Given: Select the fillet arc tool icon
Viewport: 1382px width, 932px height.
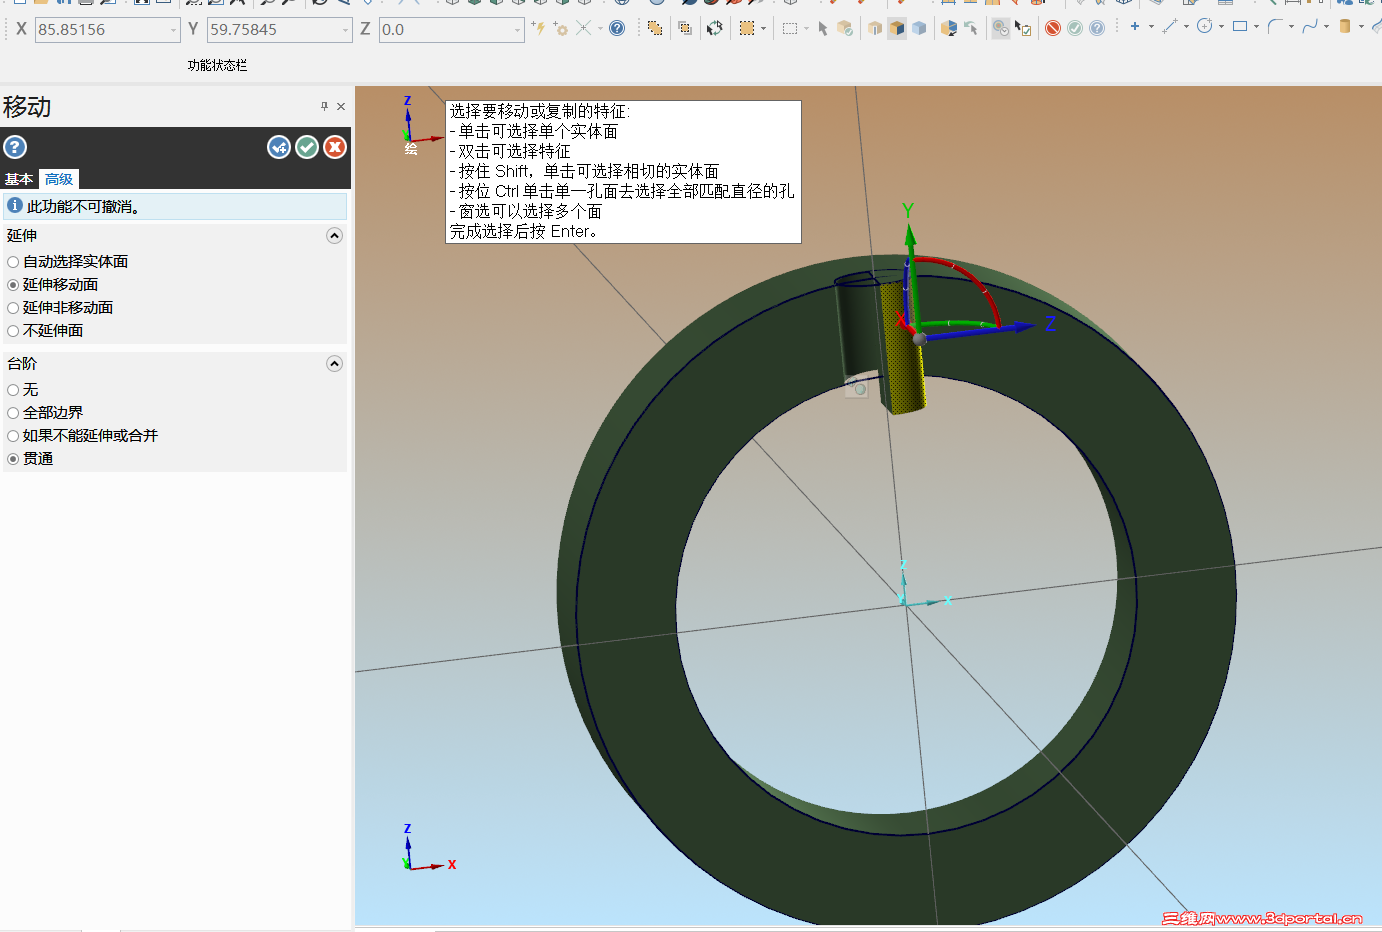Looking at the screenshot, I should coord(1275,26).
